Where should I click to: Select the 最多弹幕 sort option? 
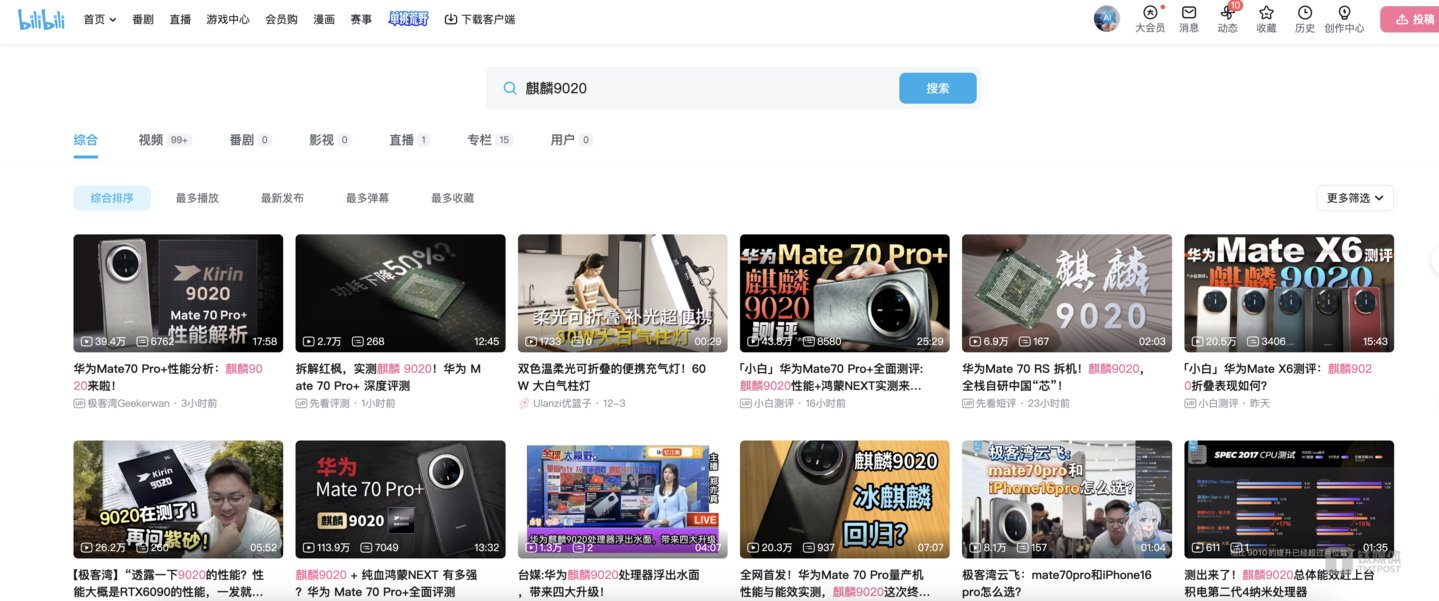(x=367, y=198)
